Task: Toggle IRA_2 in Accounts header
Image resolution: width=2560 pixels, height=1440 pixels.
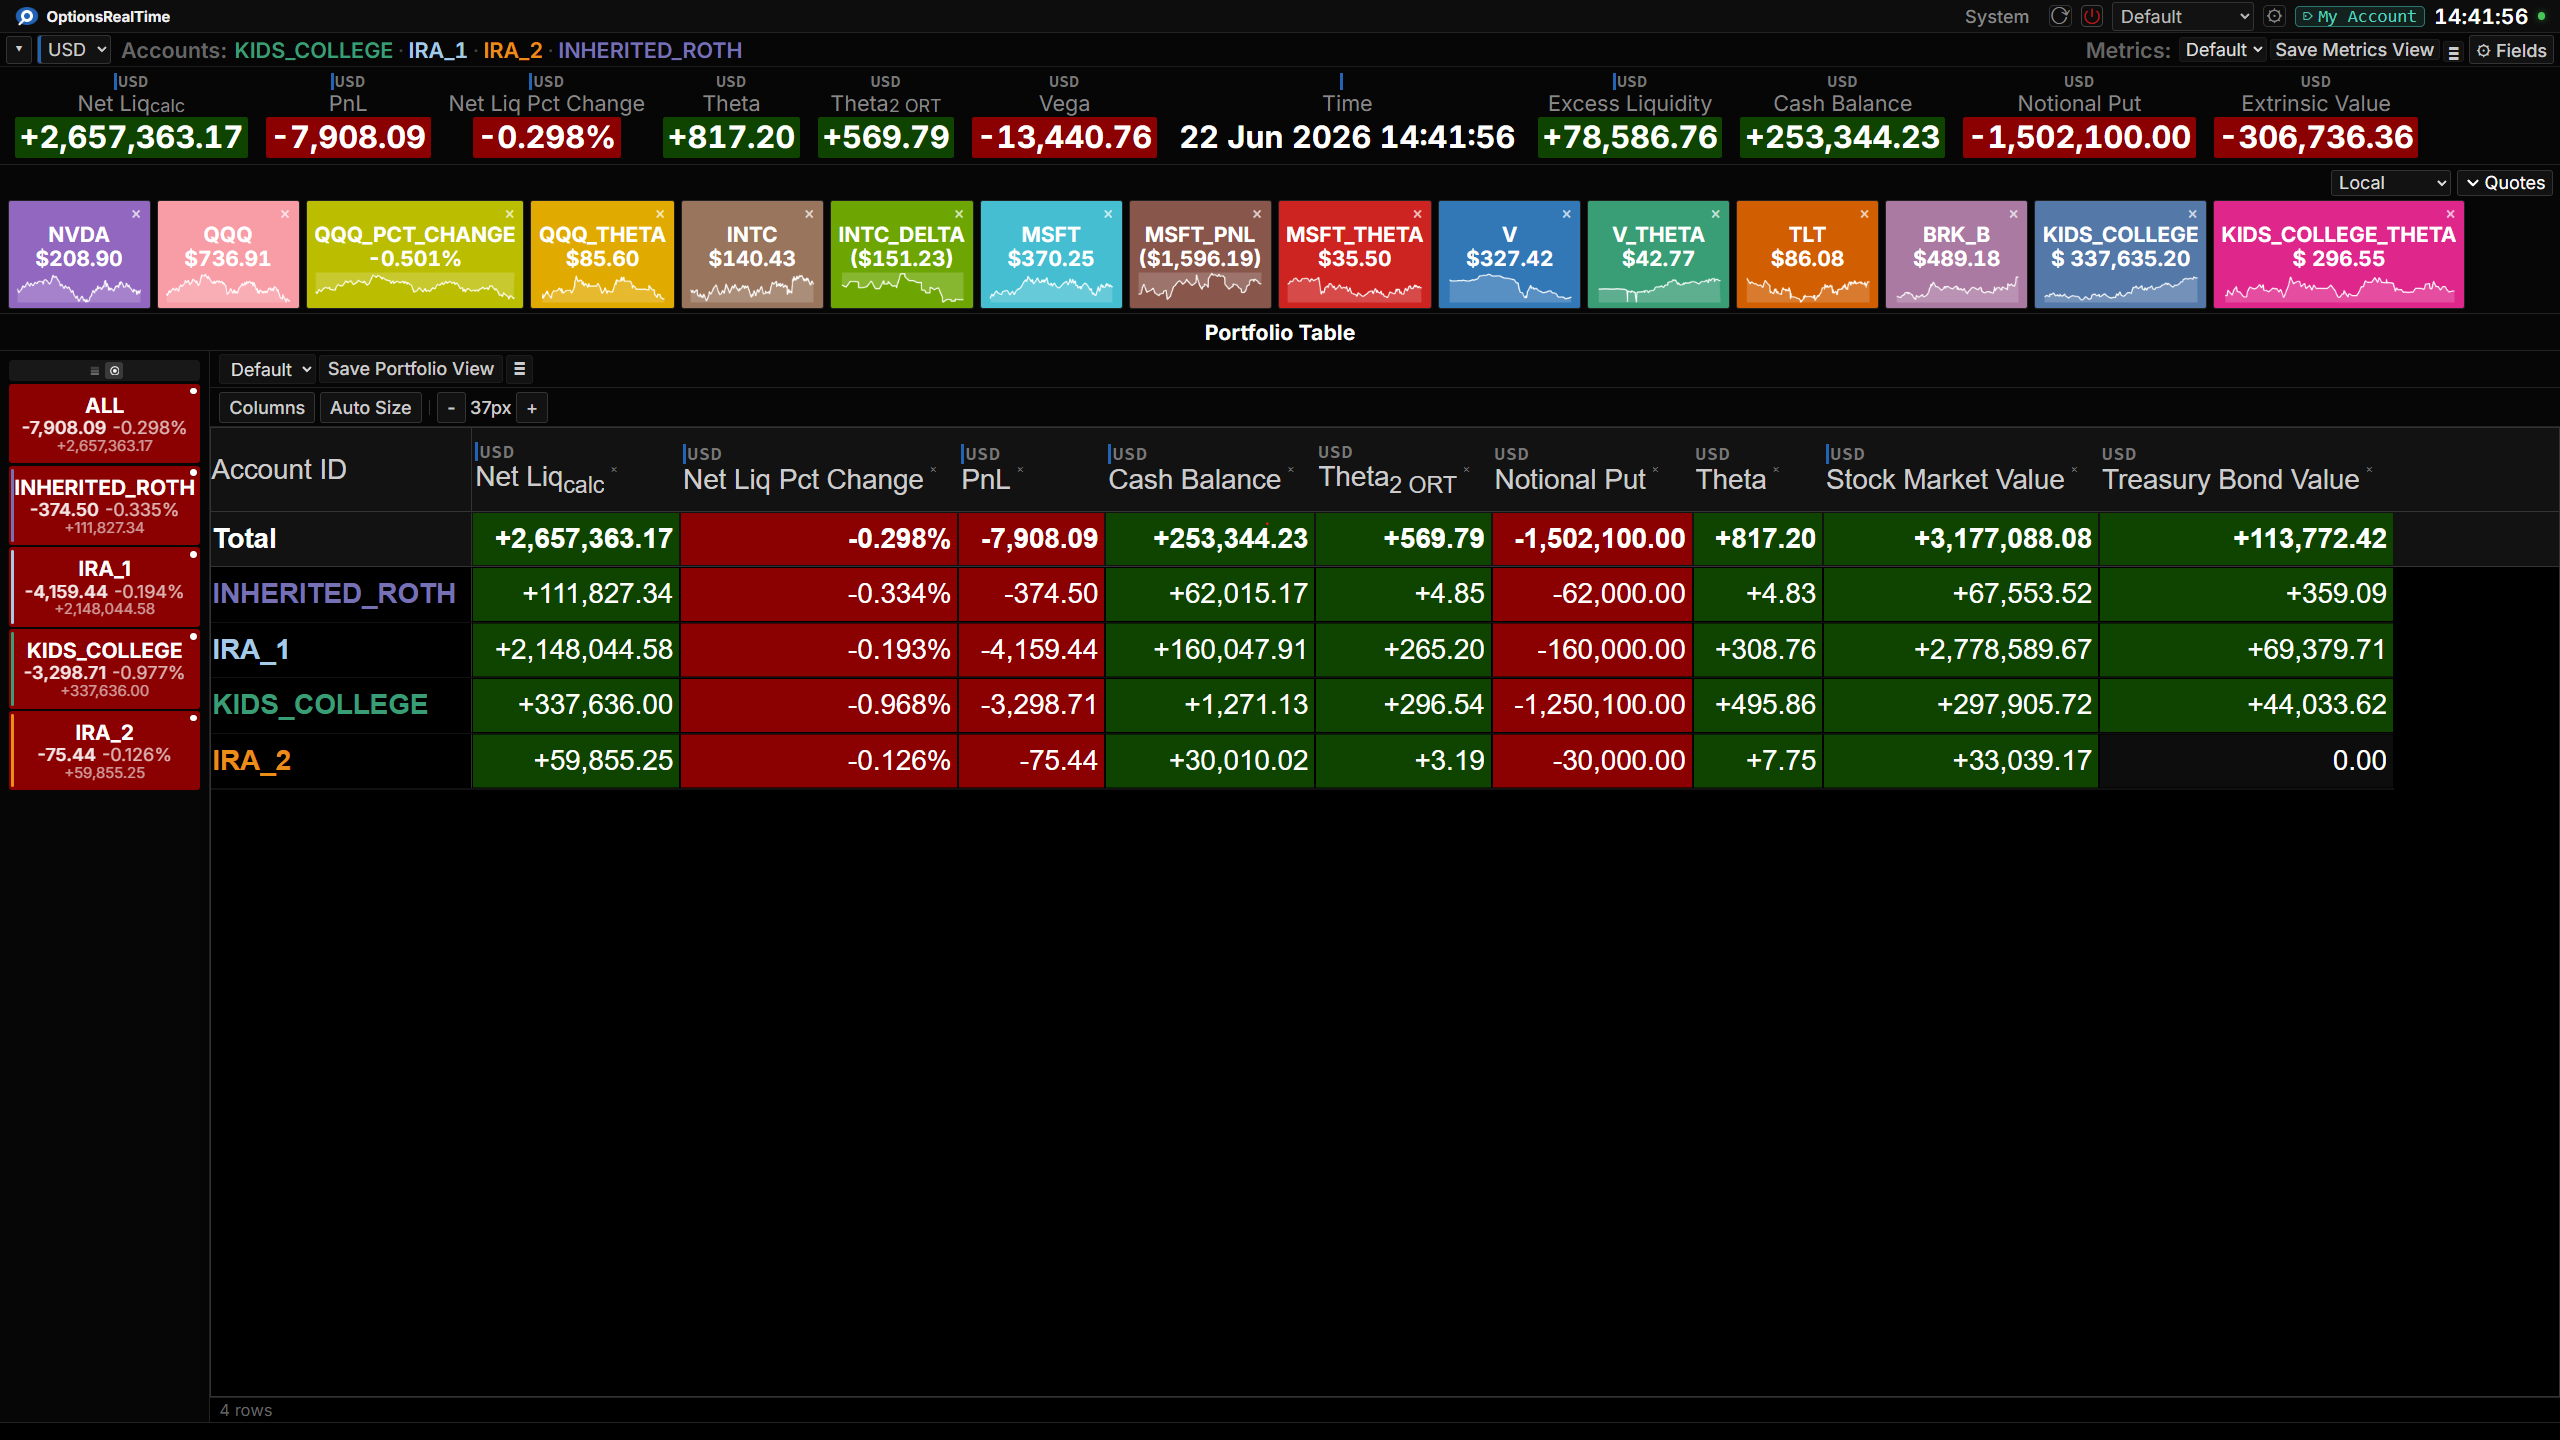Action: pos(512,50)
